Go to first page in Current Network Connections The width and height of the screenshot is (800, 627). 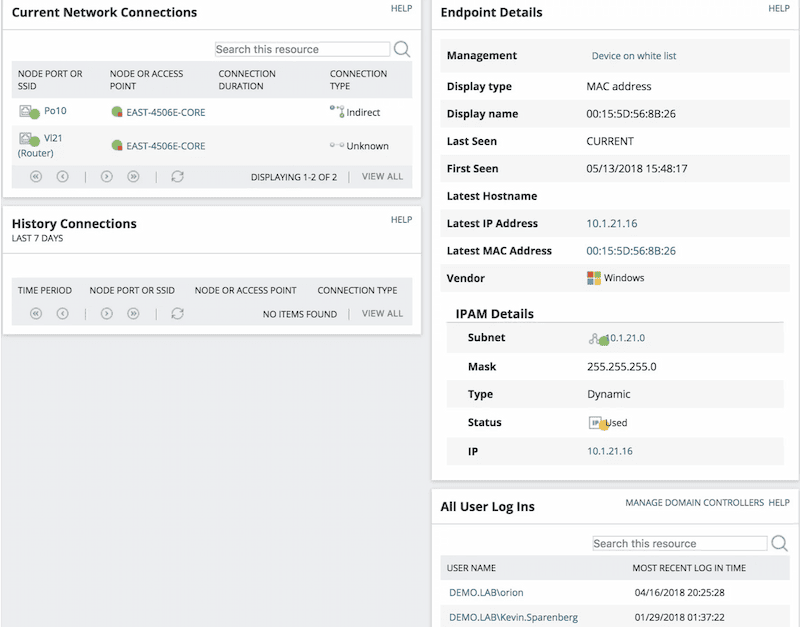36,176
